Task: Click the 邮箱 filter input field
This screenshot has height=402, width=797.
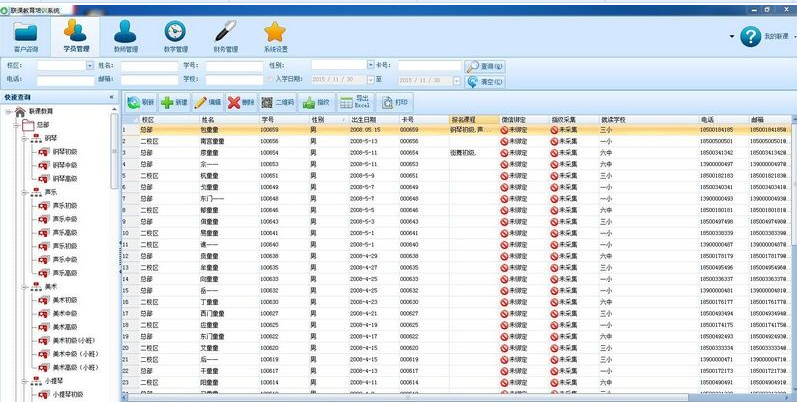Action: (149, 80)
